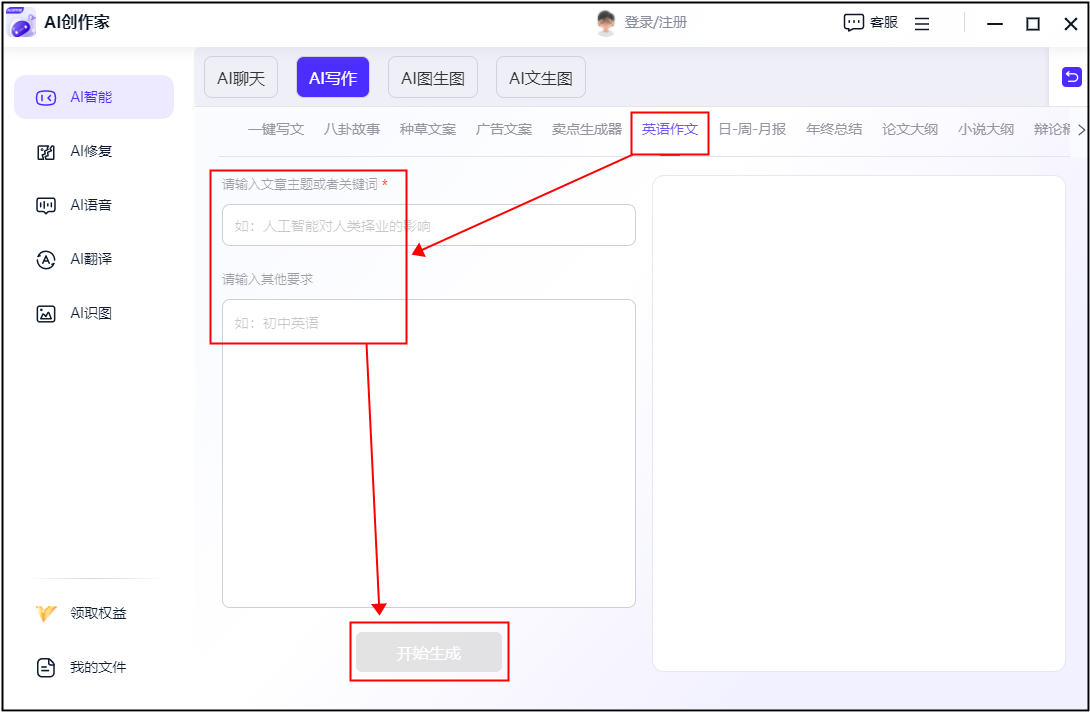Click the 客服 customer service icon
Screen dimensions: 1090x712
tap(853, 23)
